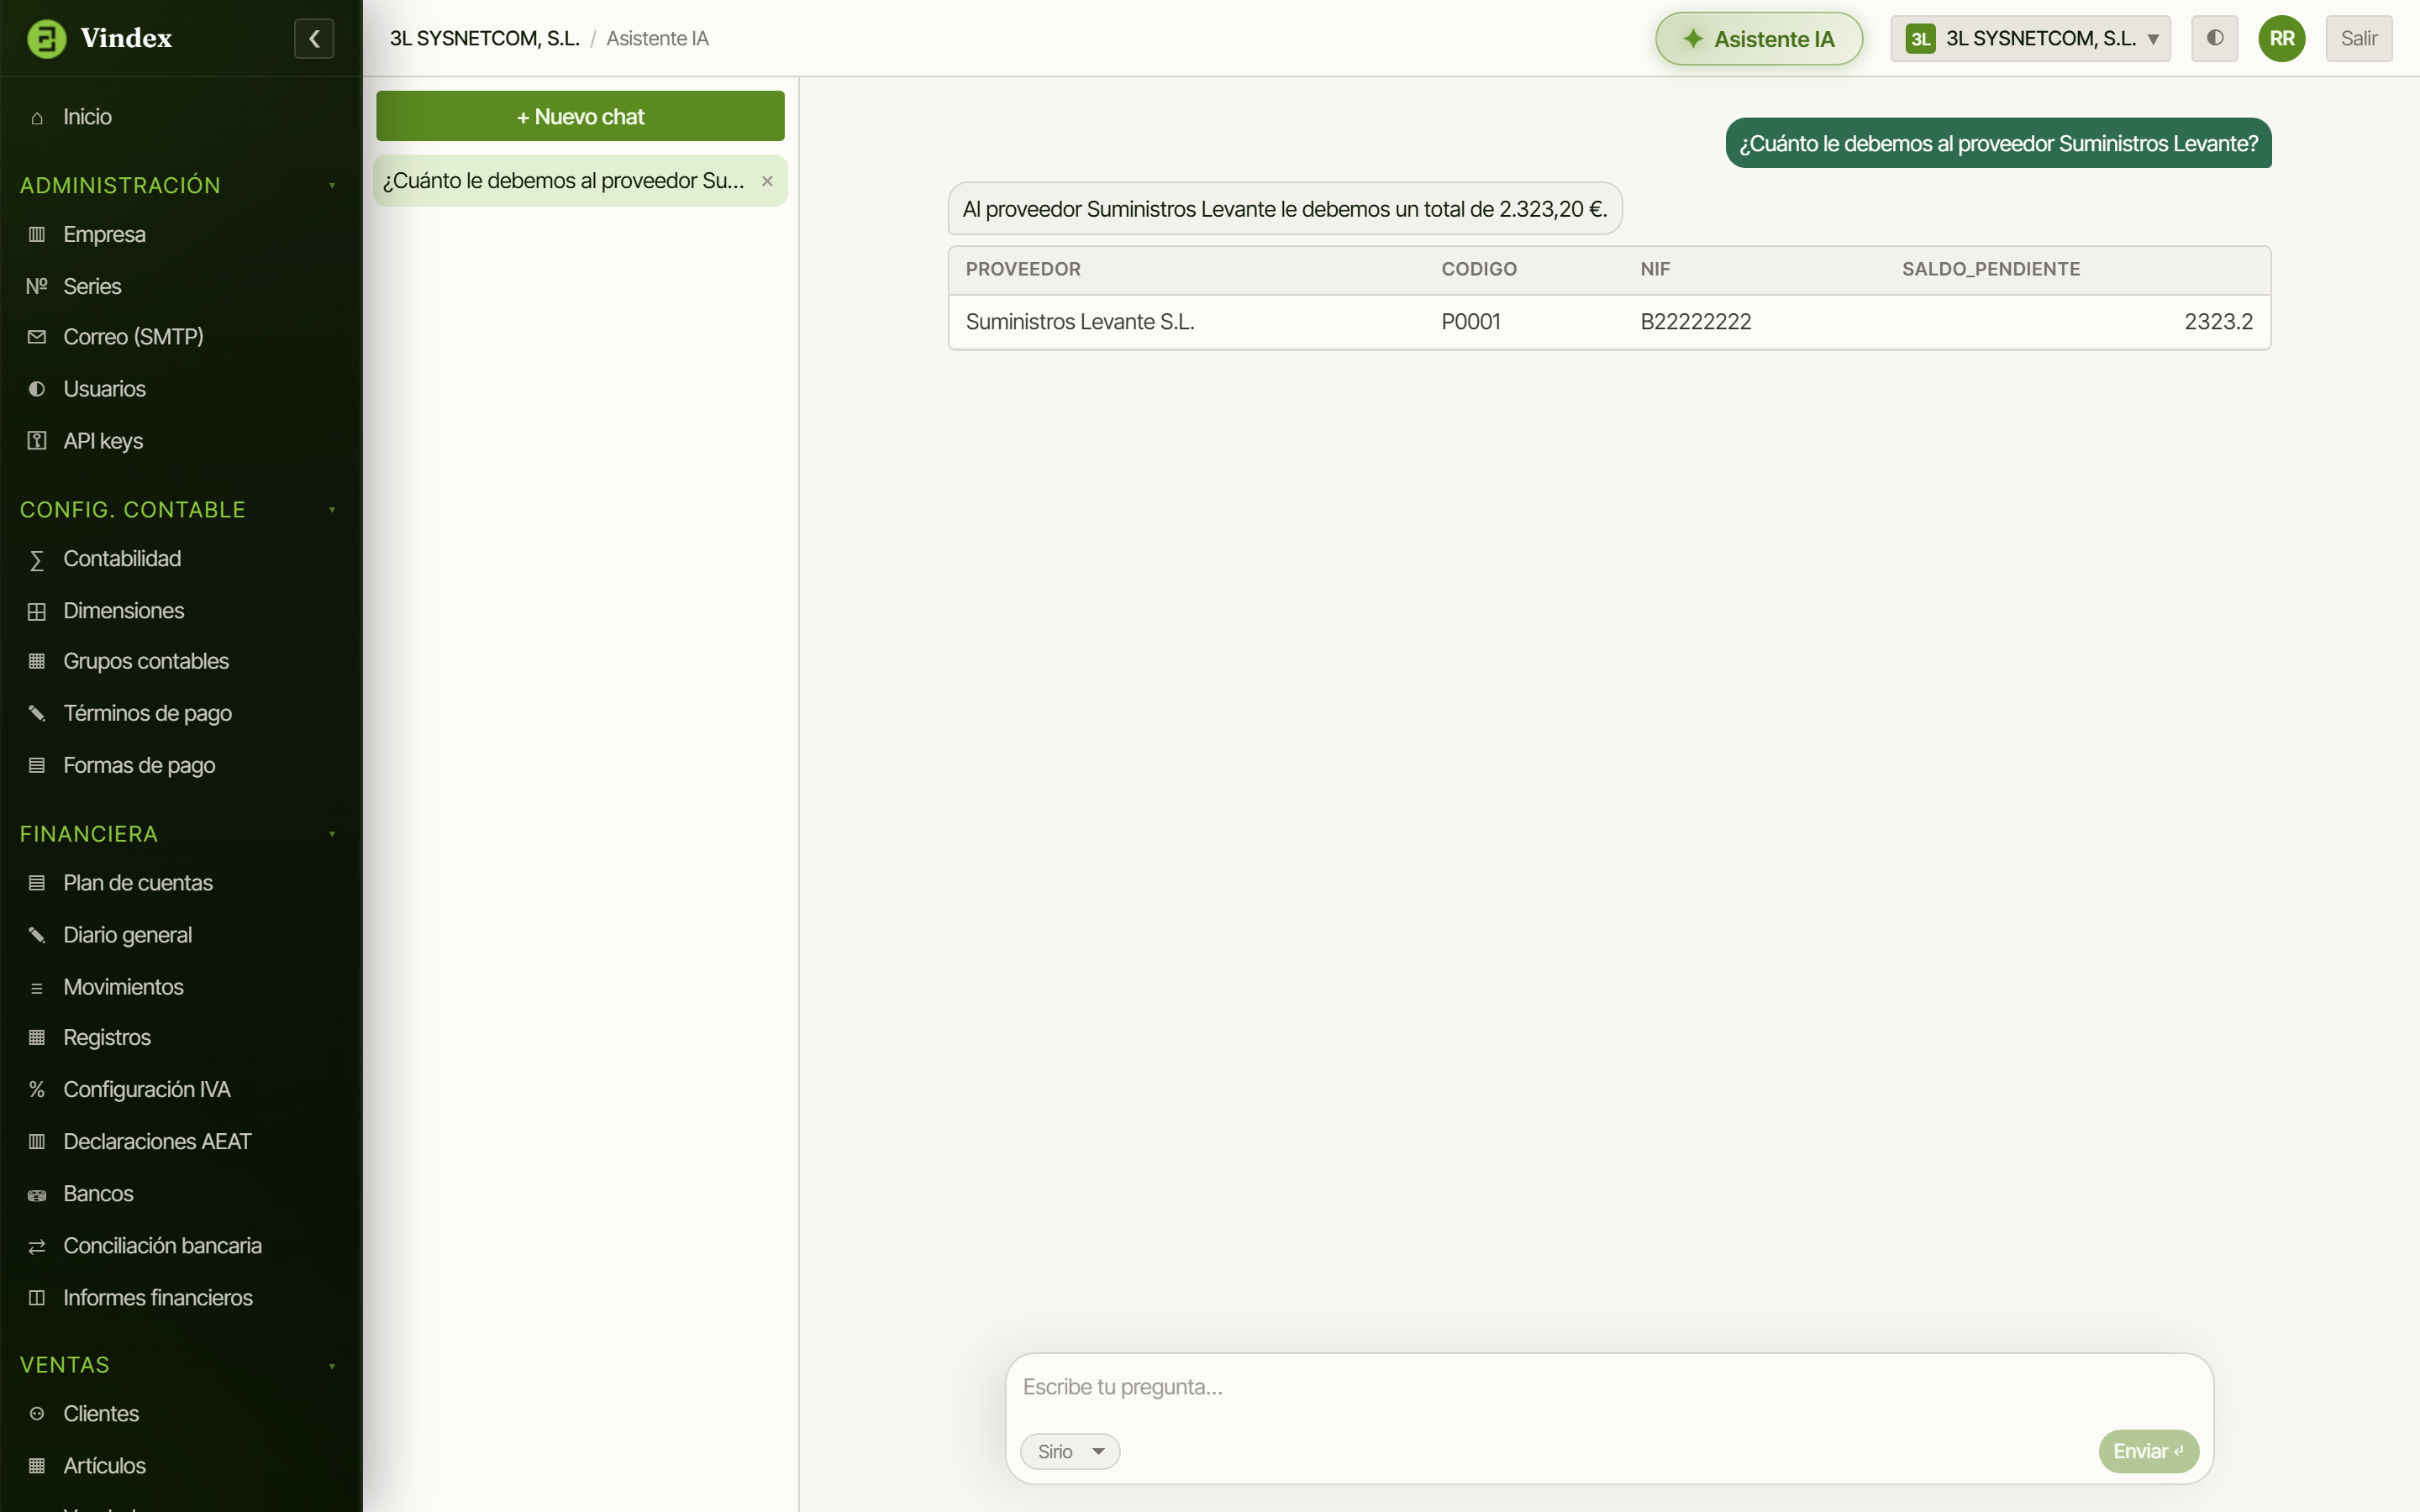This screenshot has width=2420, height=1512.
Task: Start a new chat with Nuevo chat
Action: coord(580,116)
